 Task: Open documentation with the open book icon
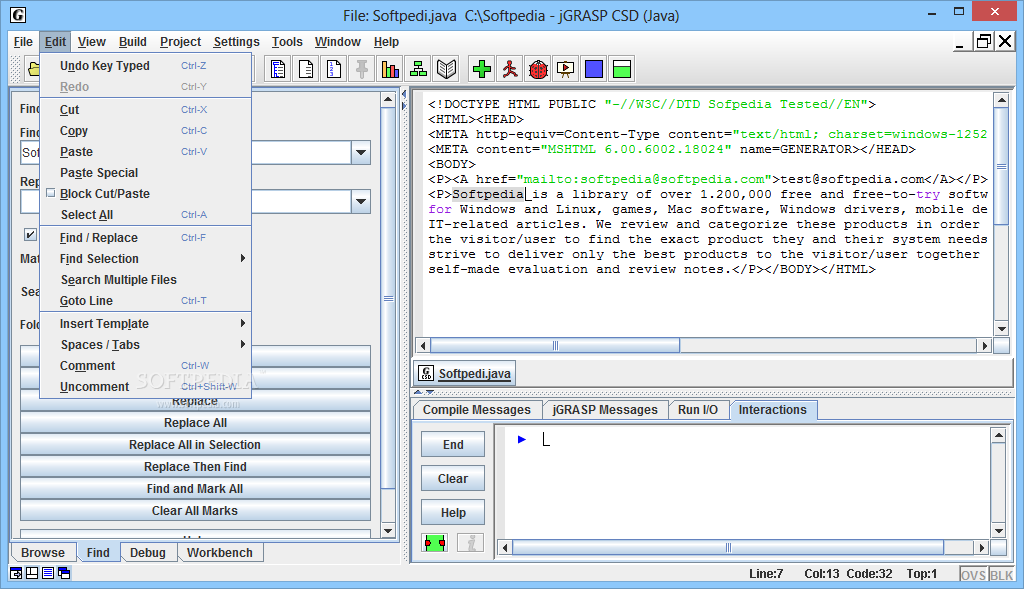pos(446,69)
